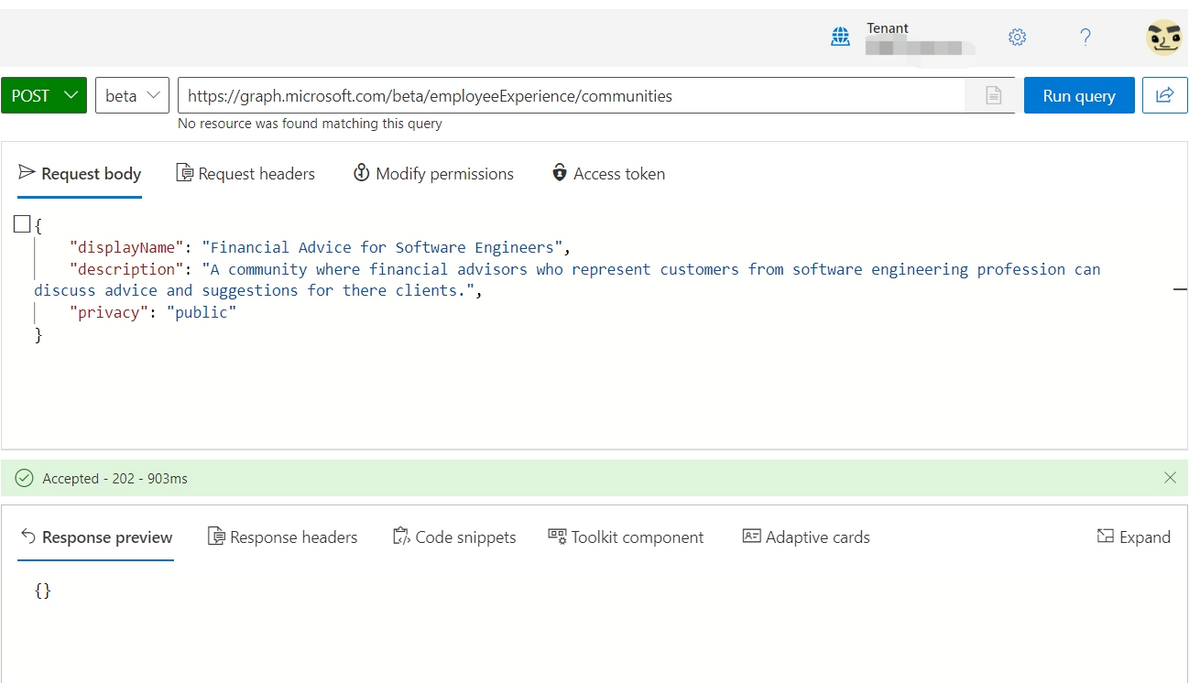This screenshot has height=683, width=1200.
Task: Switch to the Request headers tab
Action: (x=245, y=173)
